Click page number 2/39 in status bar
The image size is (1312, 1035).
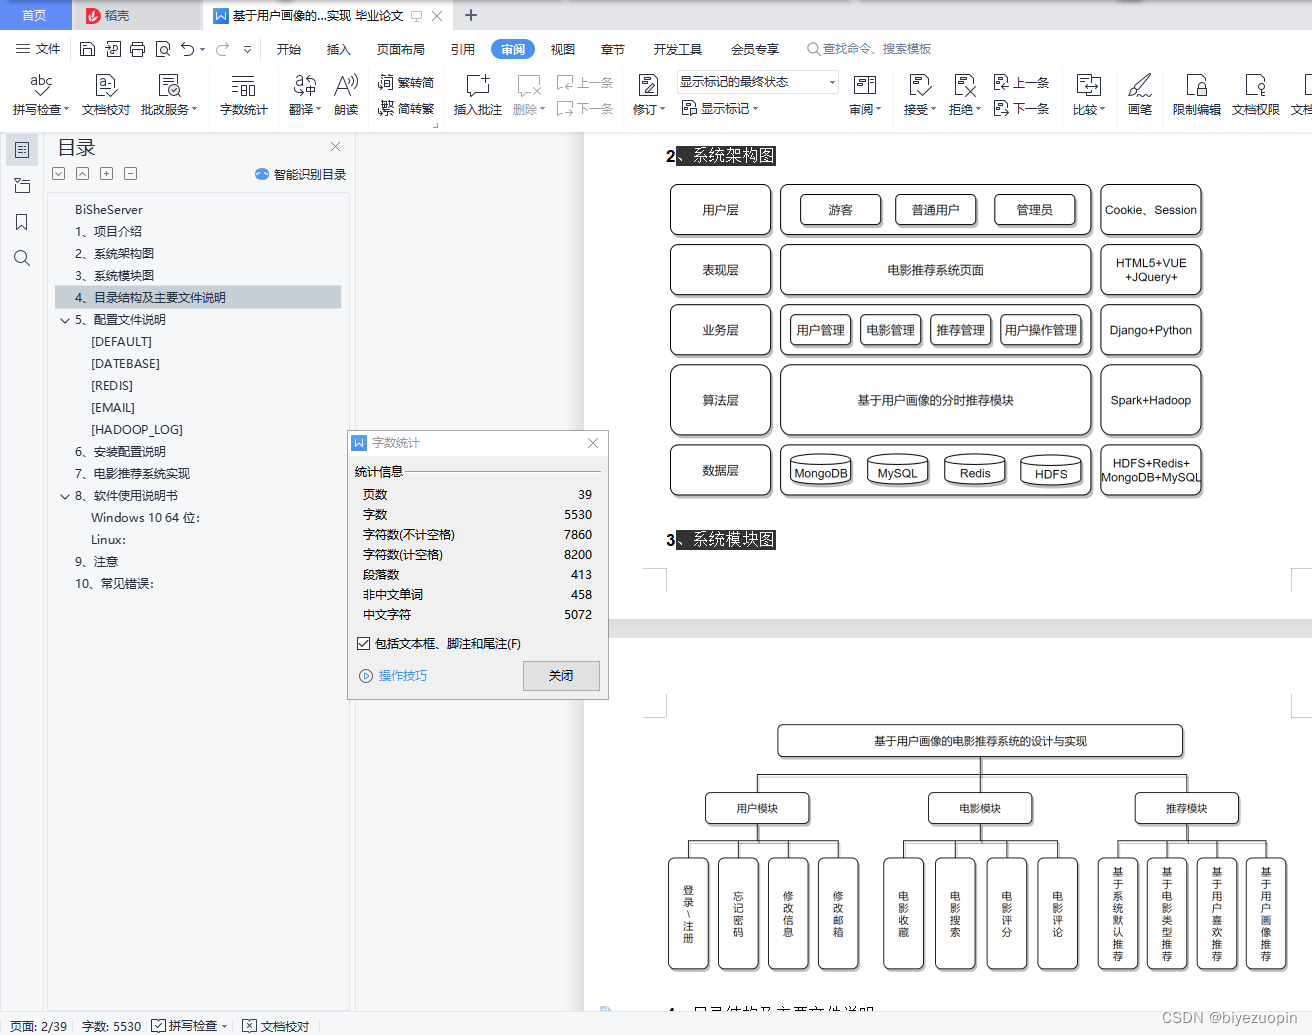pos(38,1026)
